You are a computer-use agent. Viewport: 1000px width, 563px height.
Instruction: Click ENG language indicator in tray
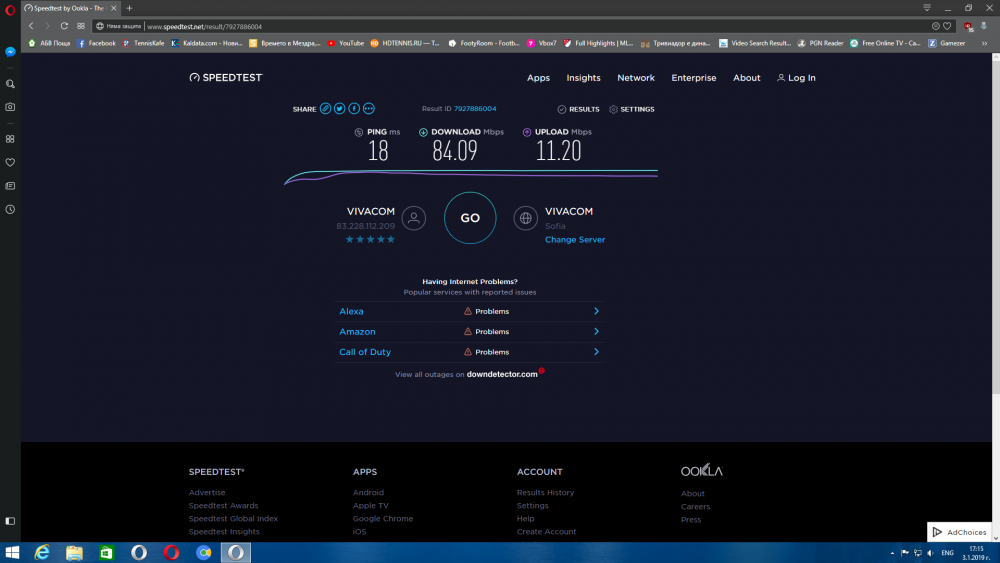point(948,553)
